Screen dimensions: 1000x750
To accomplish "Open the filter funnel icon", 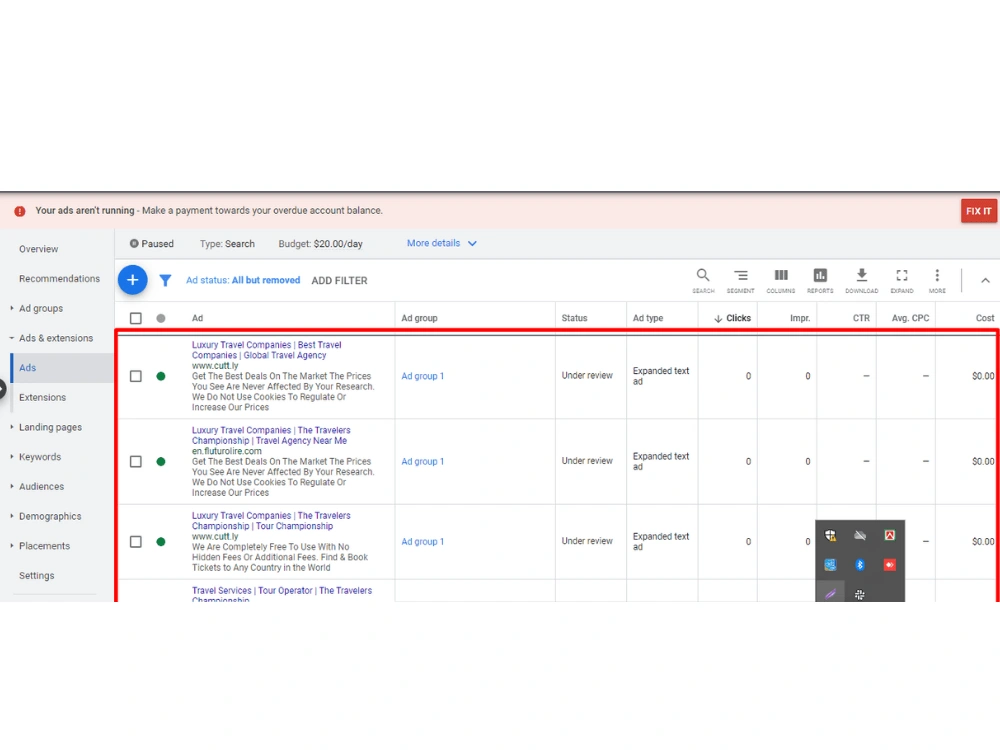I will (x=165, y=280).
